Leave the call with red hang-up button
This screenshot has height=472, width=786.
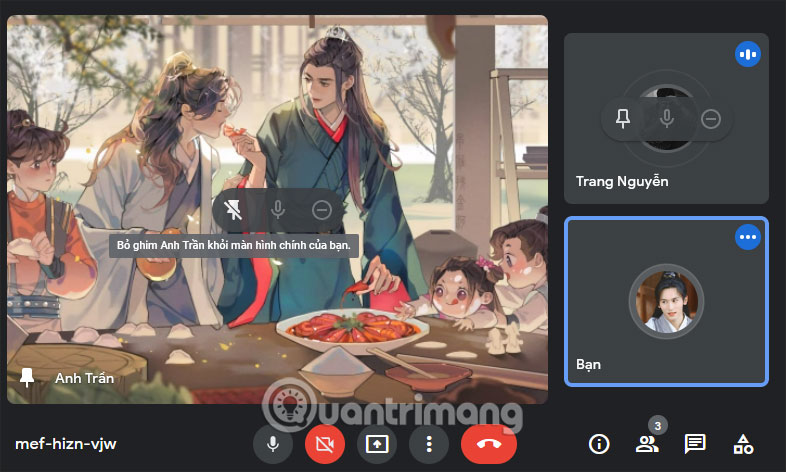coord(489,444)
